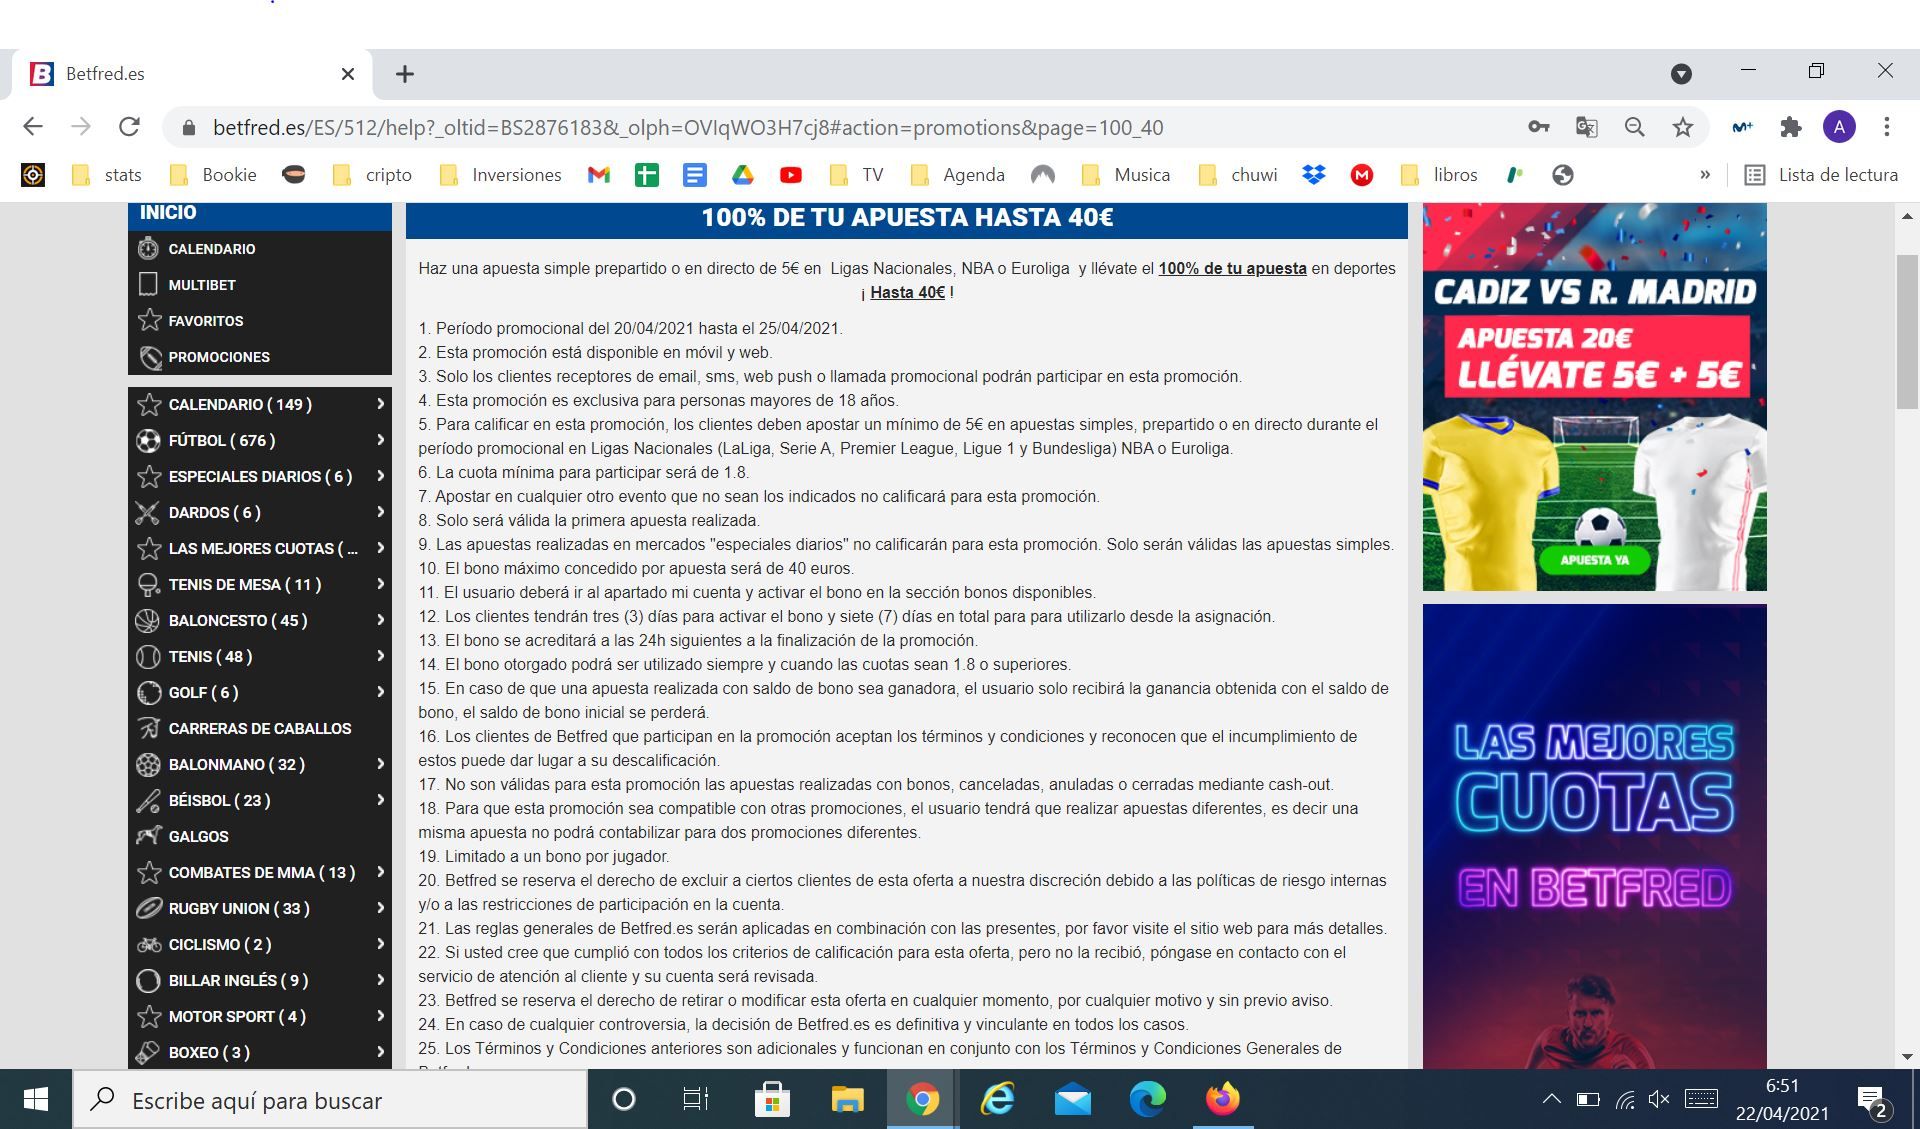Click the 'Hasta 40€' link
The image size is (1920, 1129).
tap(907, 292)
